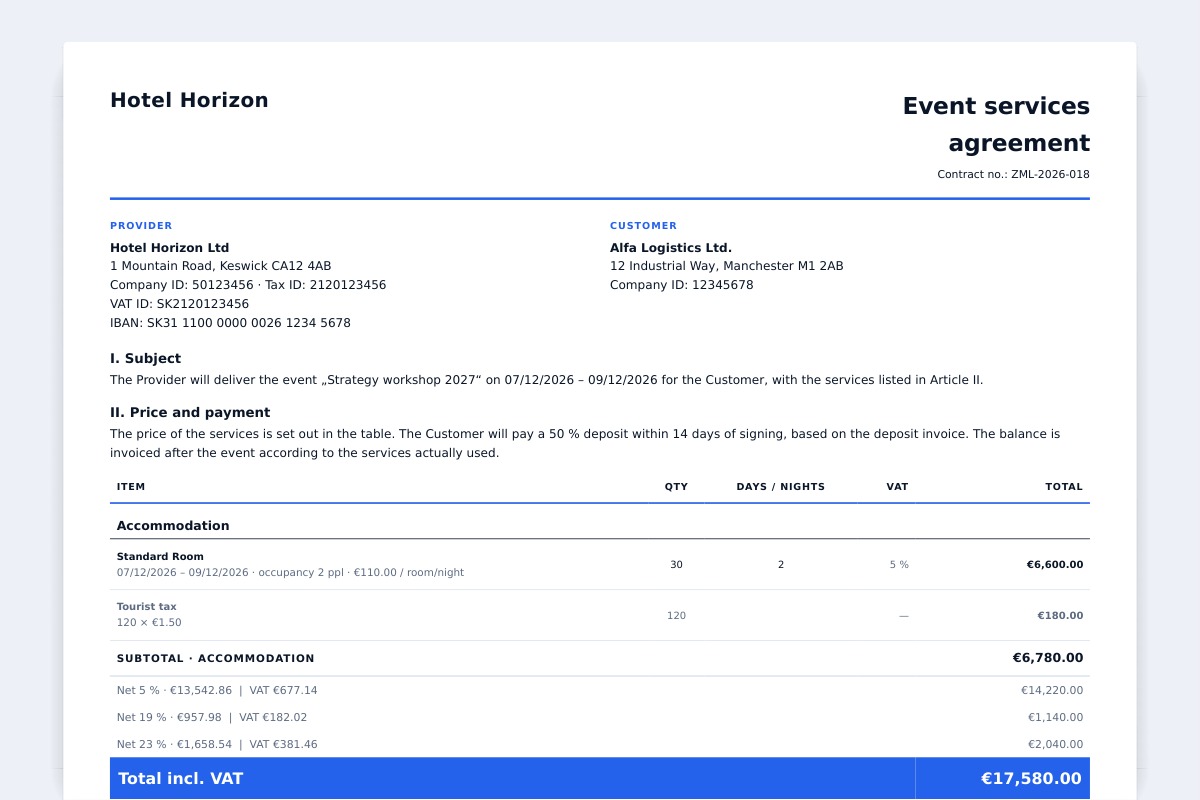The width and height of the screenshot is (1200, 800).
Task: Click the Company ID 50123456 line
Action: pos(248,285)
